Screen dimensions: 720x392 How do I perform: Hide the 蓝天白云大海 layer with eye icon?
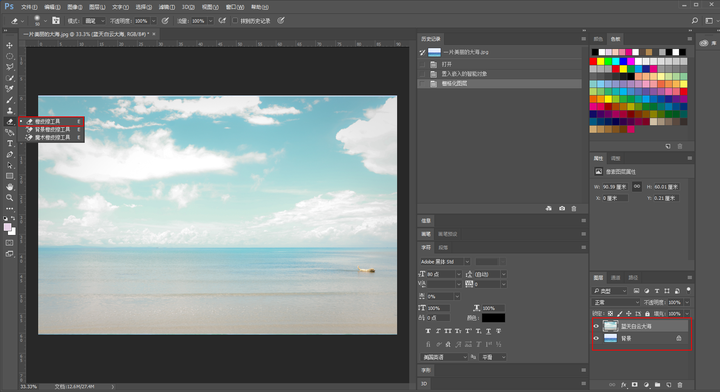click(596, 326)
